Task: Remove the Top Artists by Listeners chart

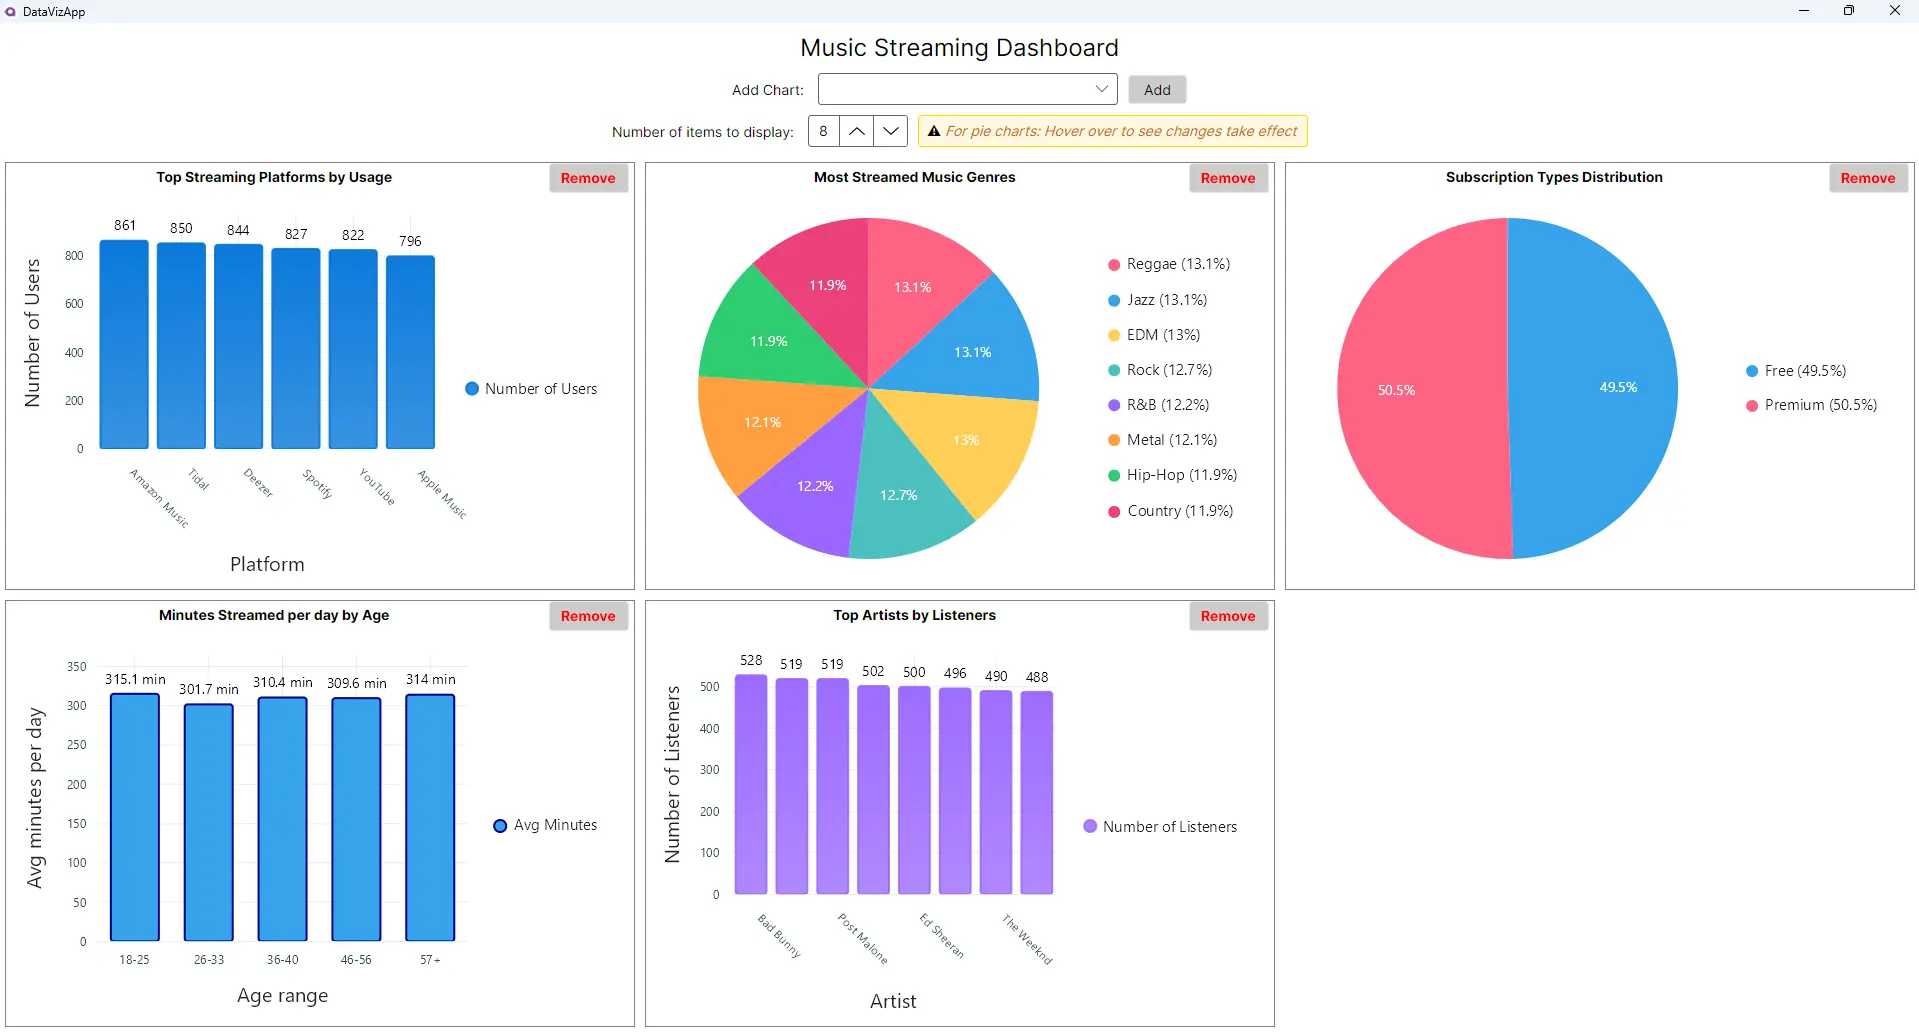Action: (x=1228, y=615)
